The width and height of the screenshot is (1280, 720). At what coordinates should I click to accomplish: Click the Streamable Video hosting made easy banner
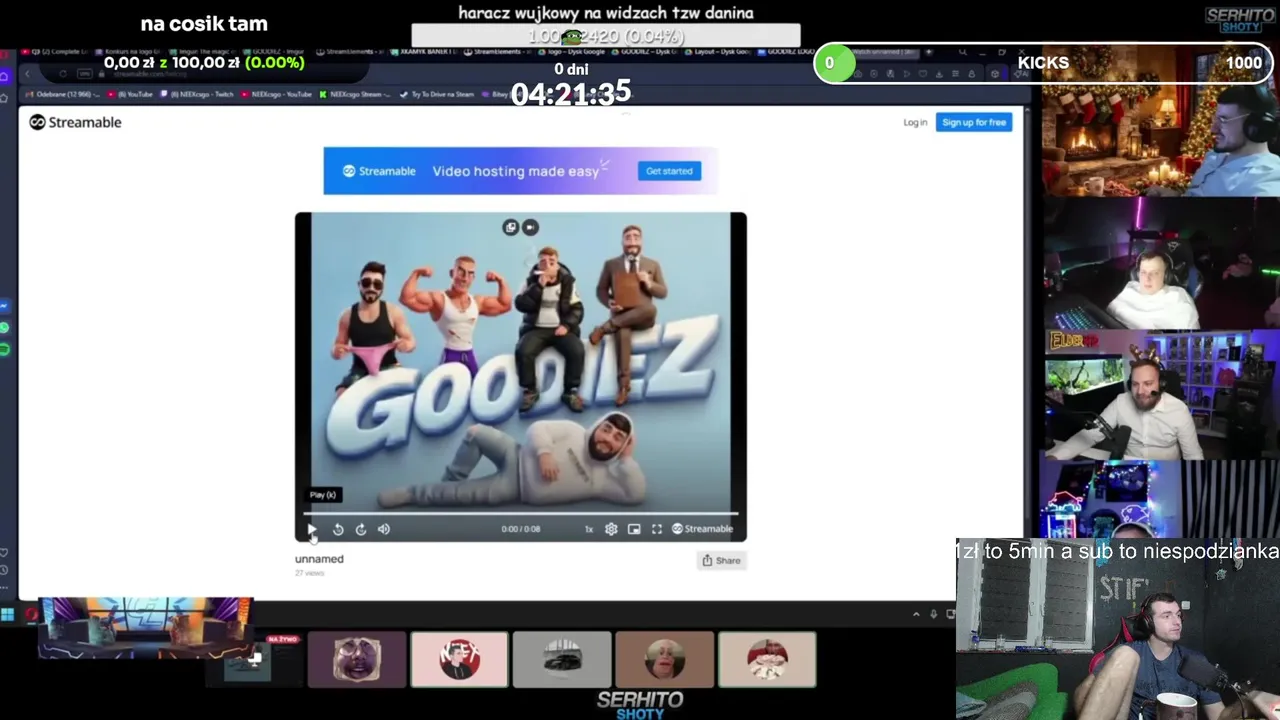pyautogui.click(x=520, y=171)
